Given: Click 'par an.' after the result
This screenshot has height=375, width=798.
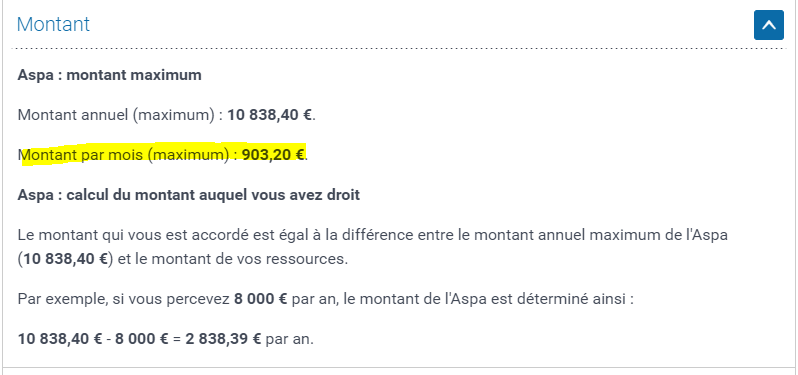Looking at the screenshot, I should (290, 339).
